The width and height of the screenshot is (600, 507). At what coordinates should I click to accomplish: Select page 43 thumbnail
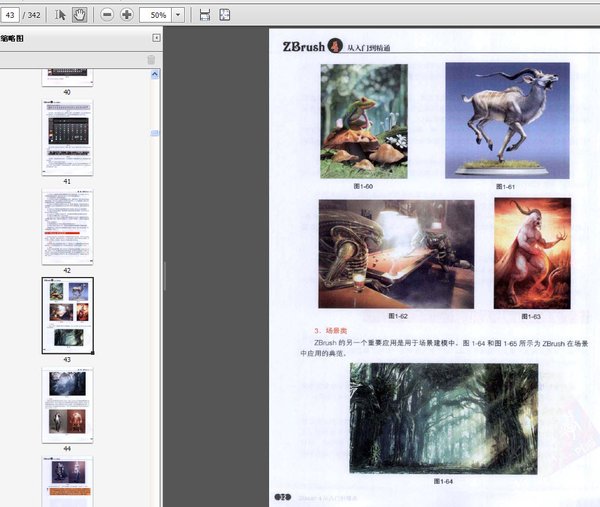[67, 316]
